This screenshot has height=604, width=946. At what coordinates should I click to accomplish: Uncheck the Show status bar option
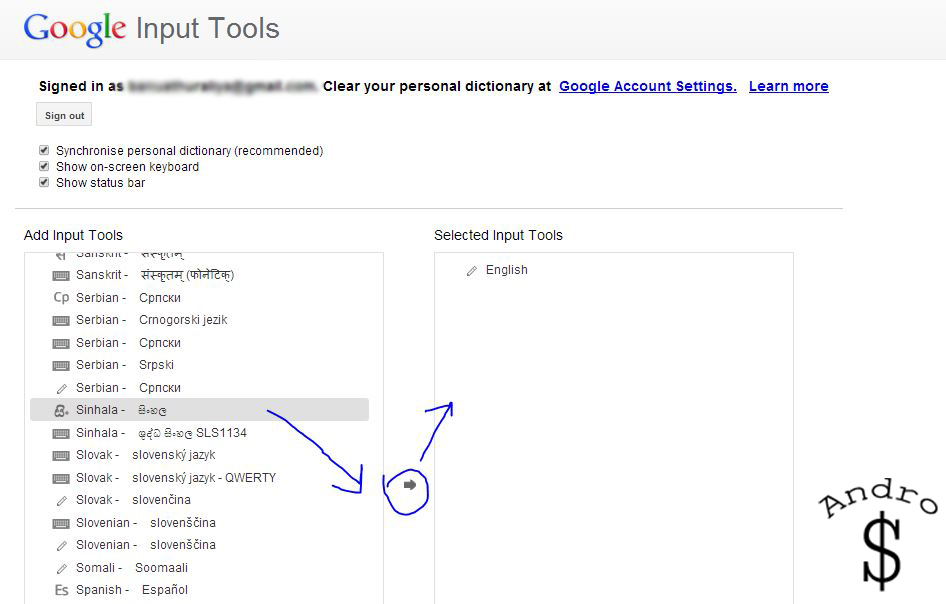(x=44, y=182)
